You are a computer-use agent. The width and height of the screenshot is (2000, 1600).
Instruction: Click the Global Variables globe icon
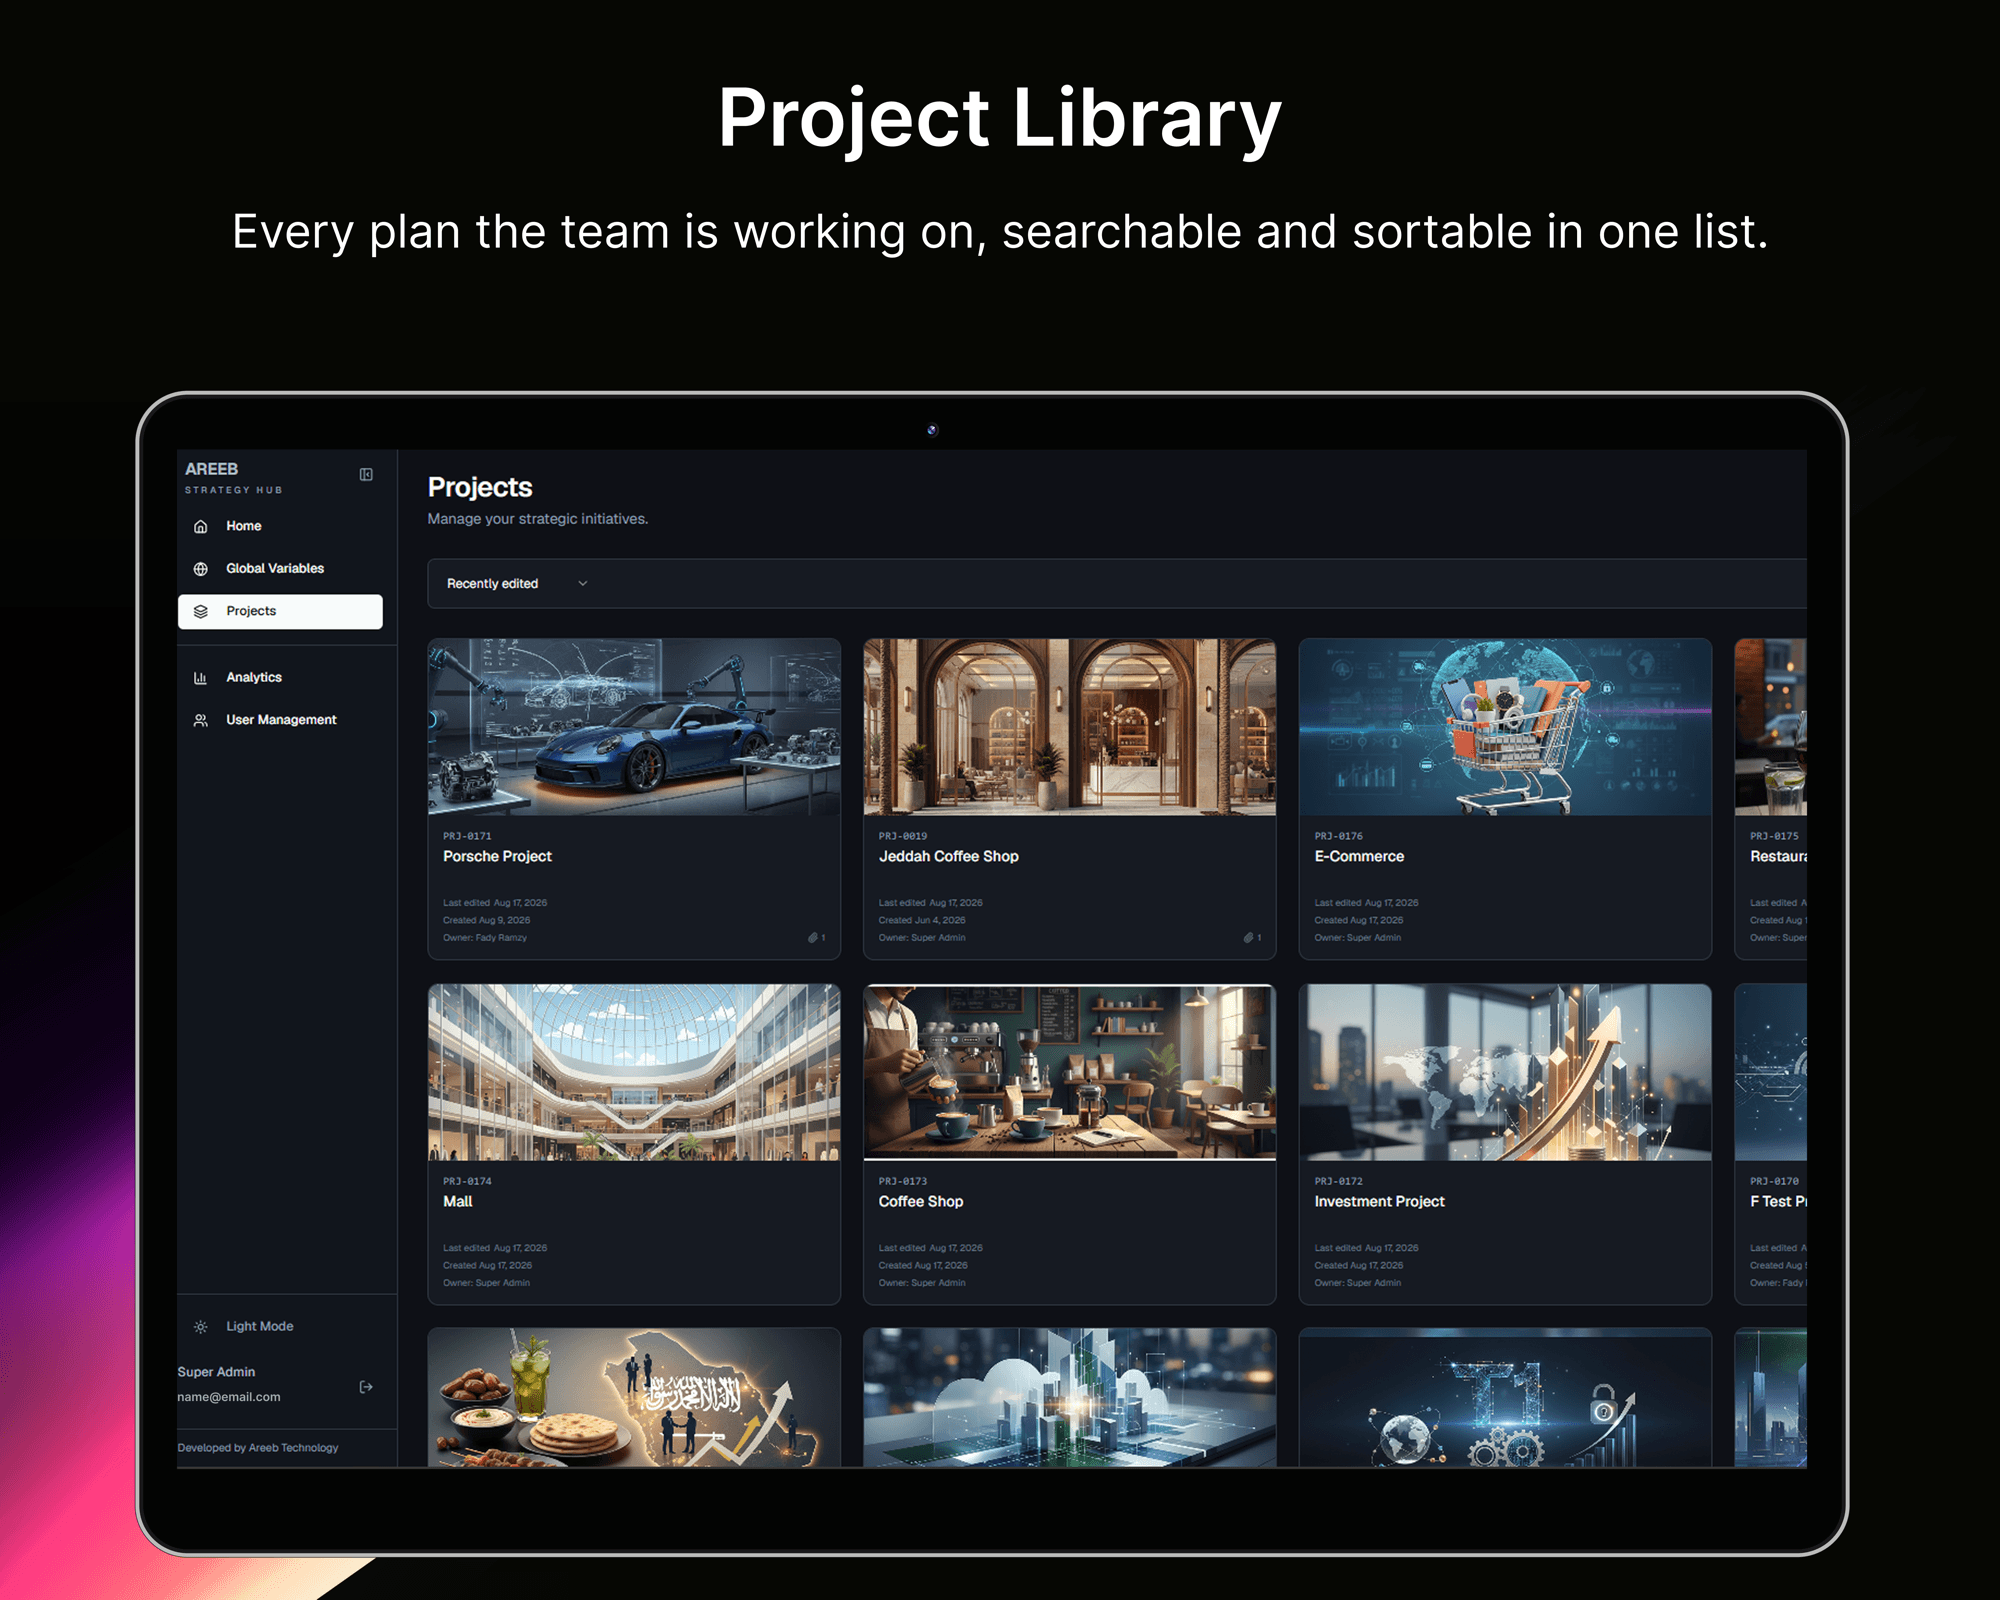tap(201, 568)
